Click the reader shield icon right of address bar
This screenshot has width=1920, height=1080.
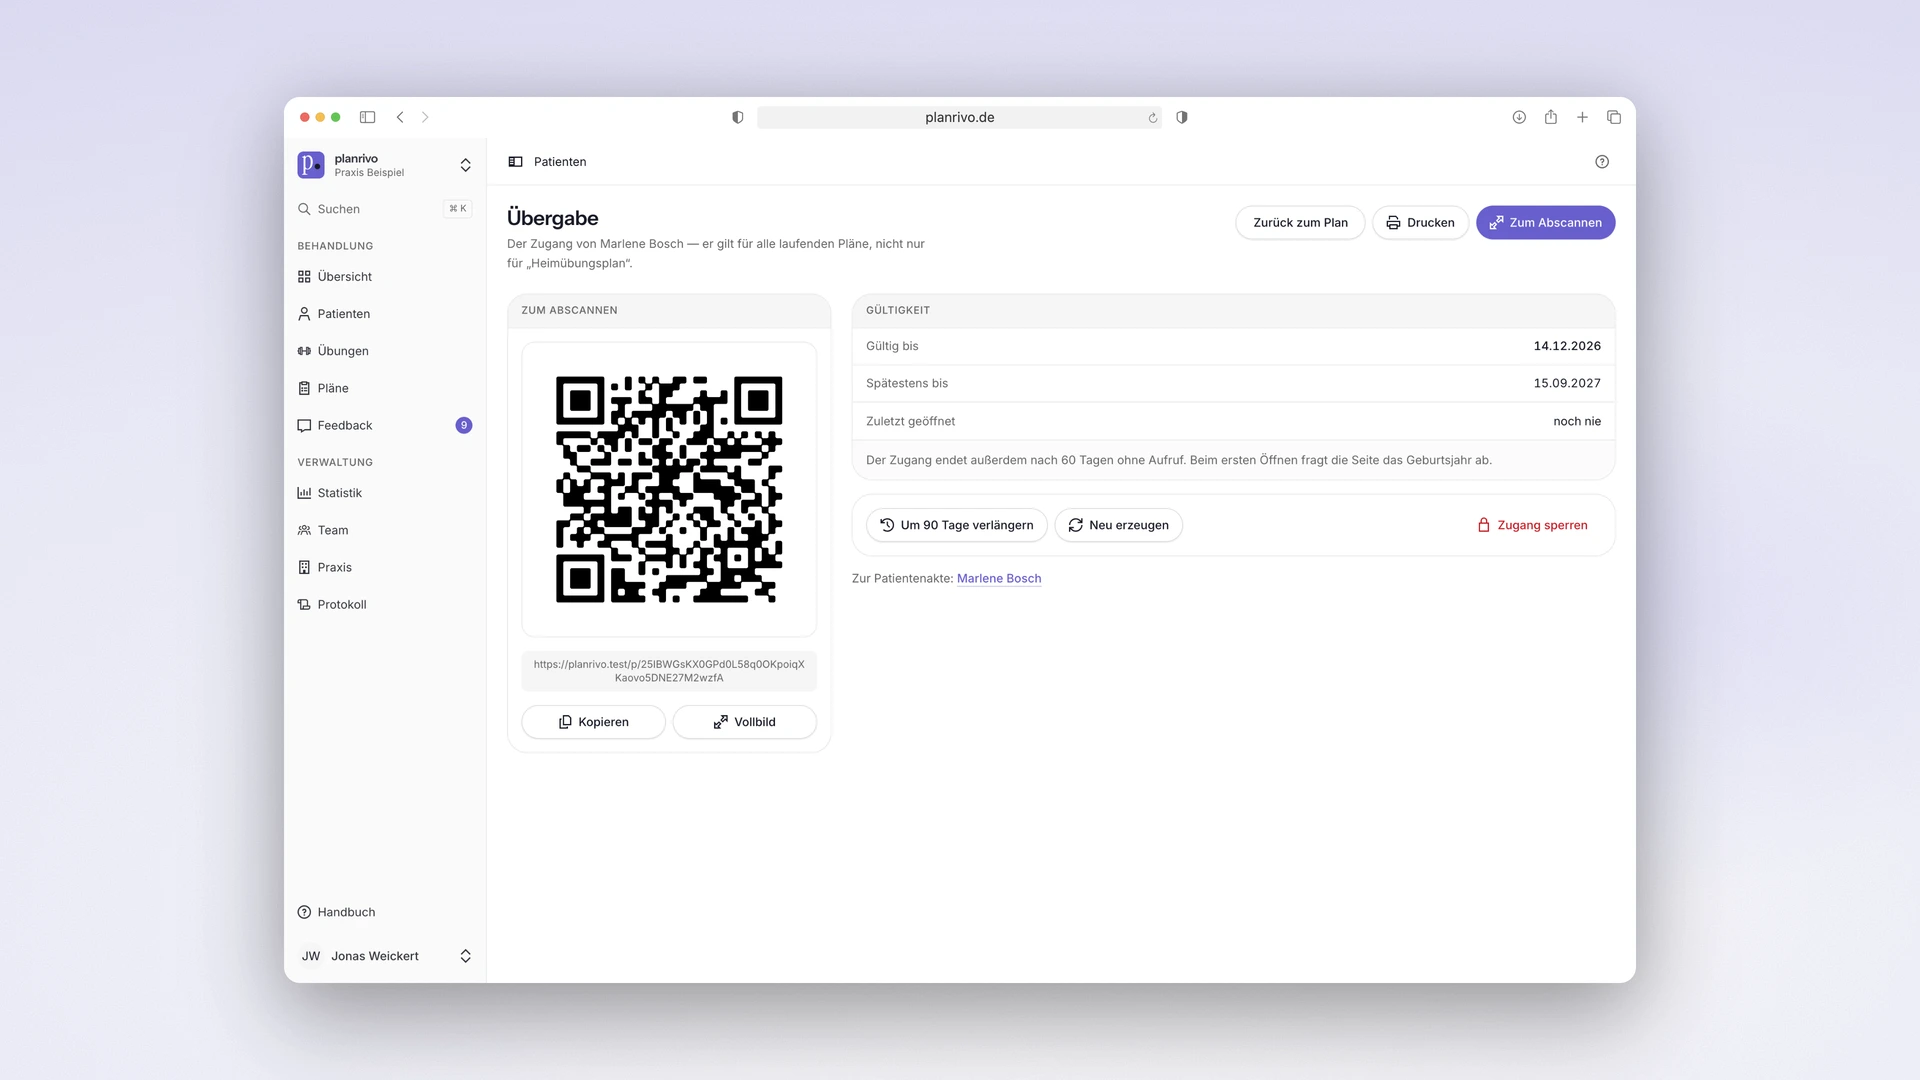click(1182, 117)
